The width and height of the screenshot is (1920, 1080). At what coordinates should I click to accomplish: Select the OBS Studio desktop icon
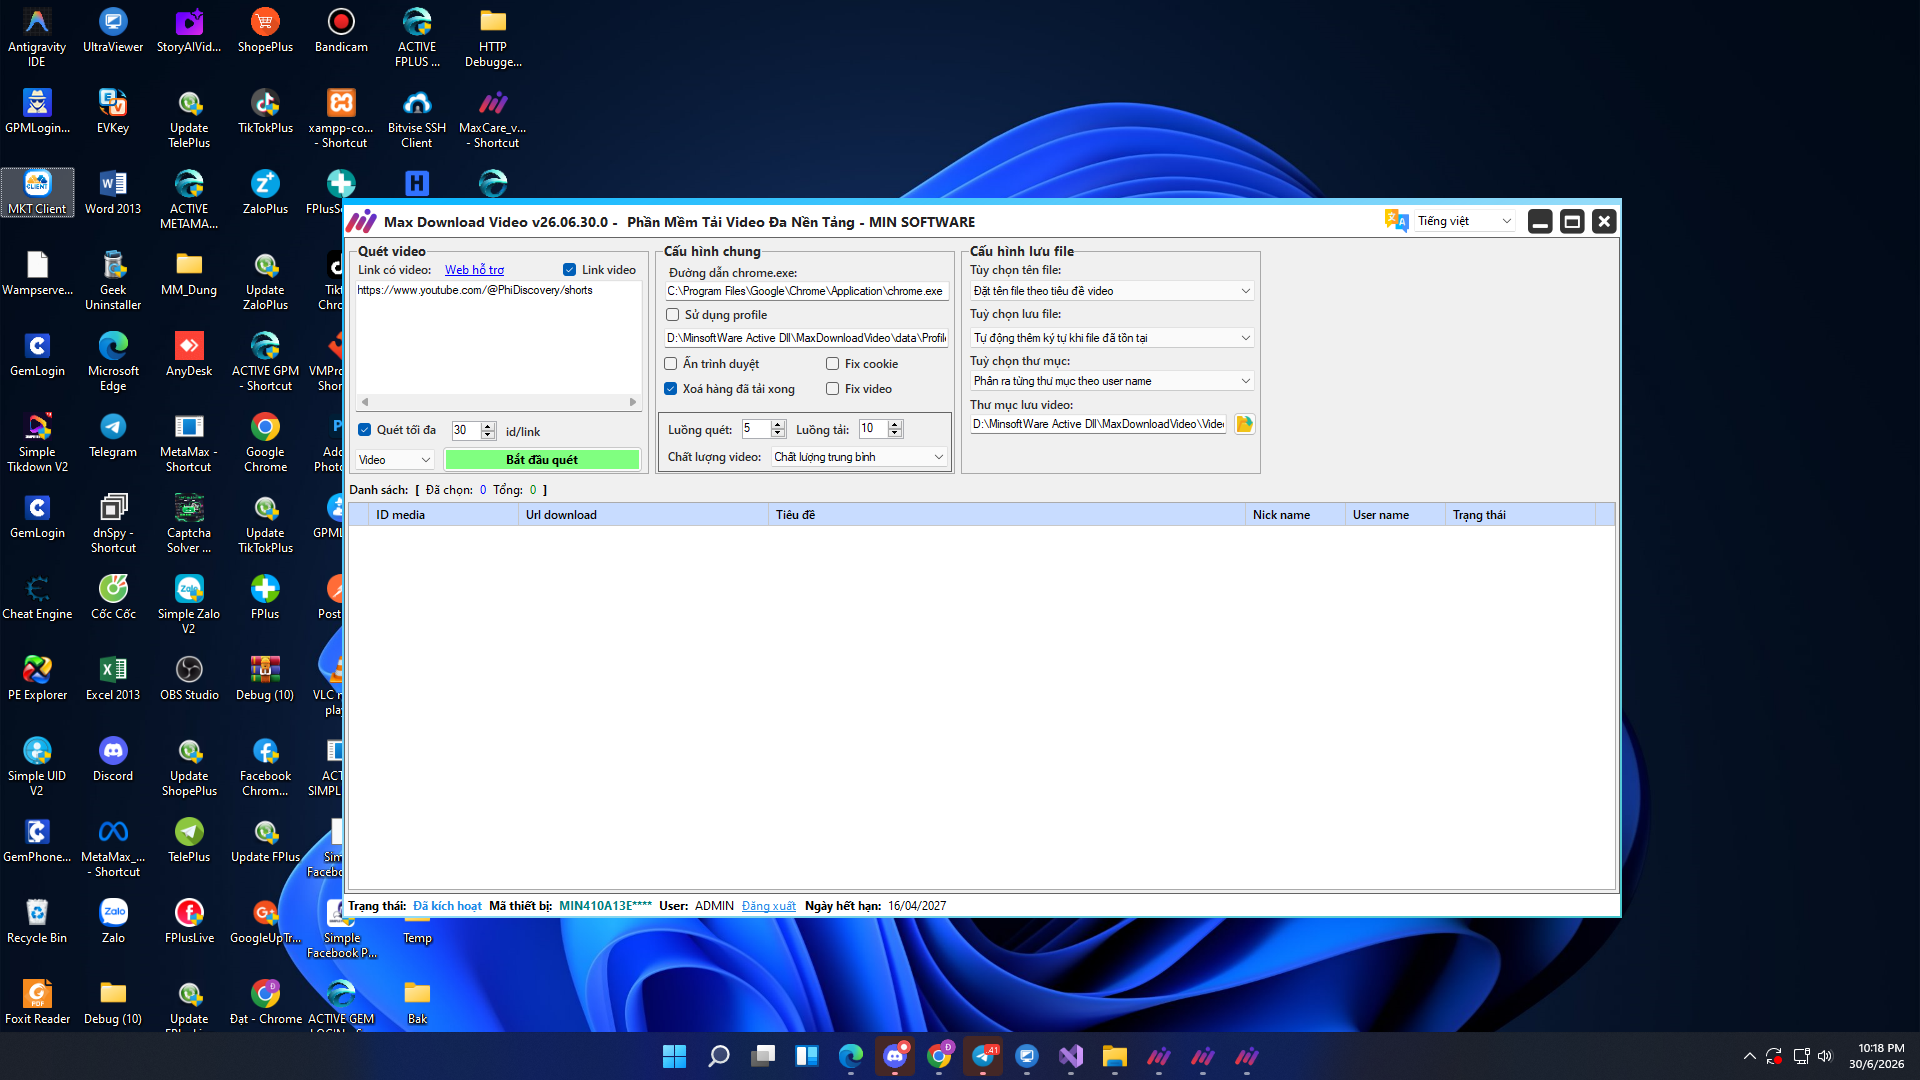(189, 679)
